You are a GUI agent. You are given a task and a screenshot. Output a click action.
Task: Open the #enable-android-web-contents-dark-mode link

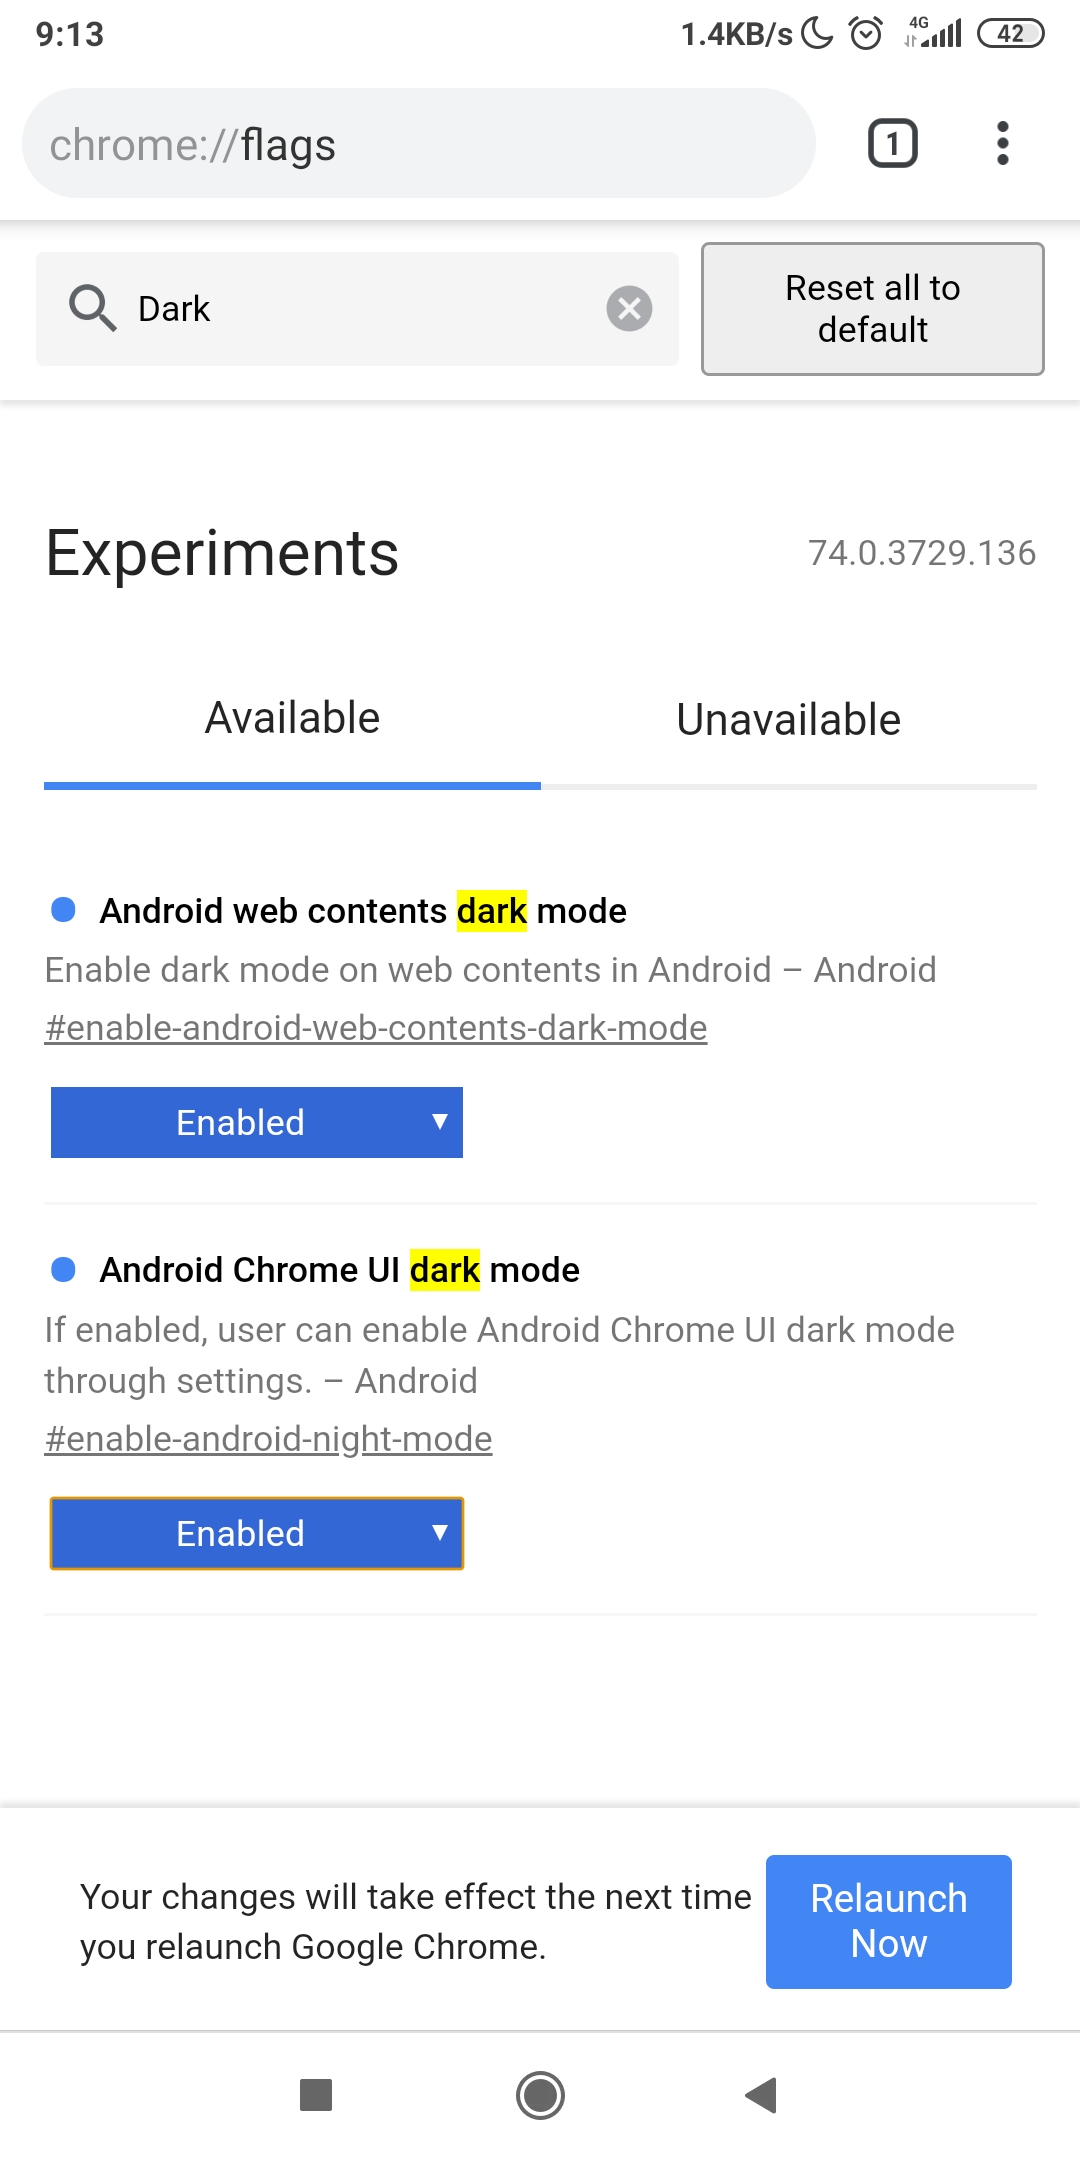[x=376, y=1028]
